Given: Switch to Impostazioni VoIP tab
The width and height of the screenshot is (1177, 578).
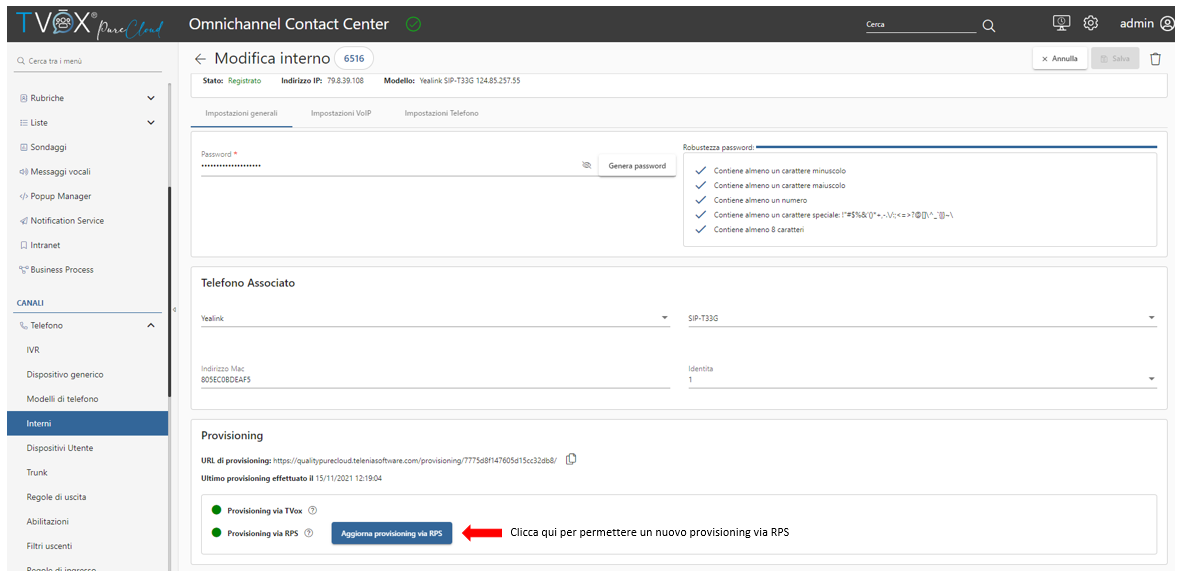Looking at the screenshot, I should [x=341, y=113].
